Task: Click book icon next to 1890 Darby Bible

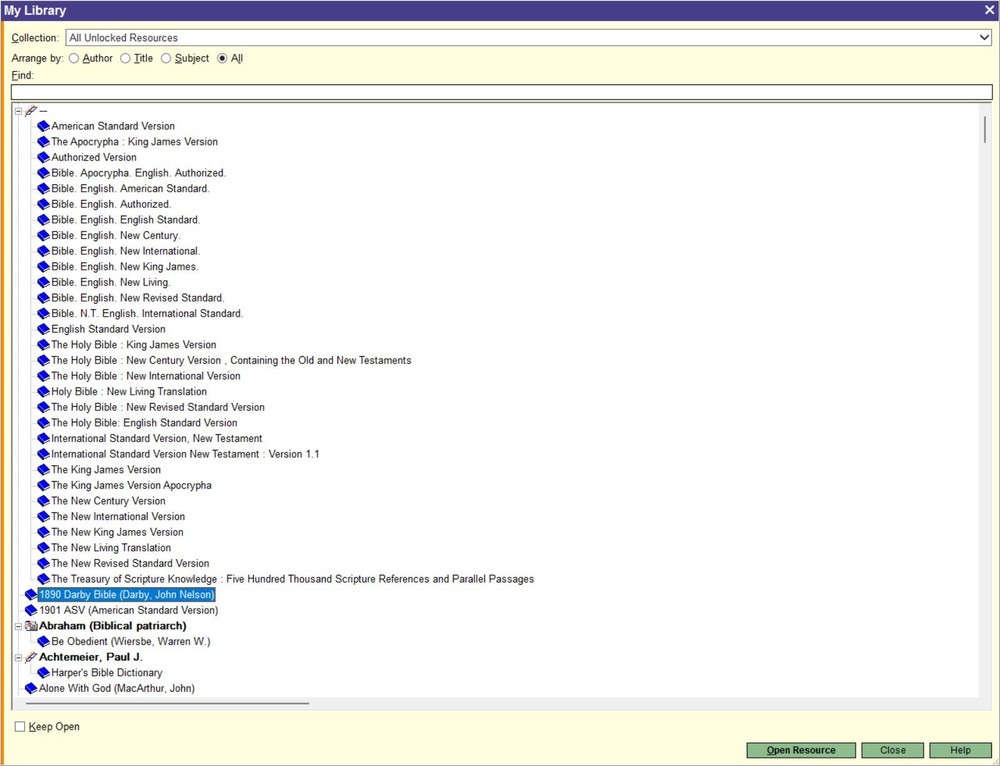Action: click(31, 594)
